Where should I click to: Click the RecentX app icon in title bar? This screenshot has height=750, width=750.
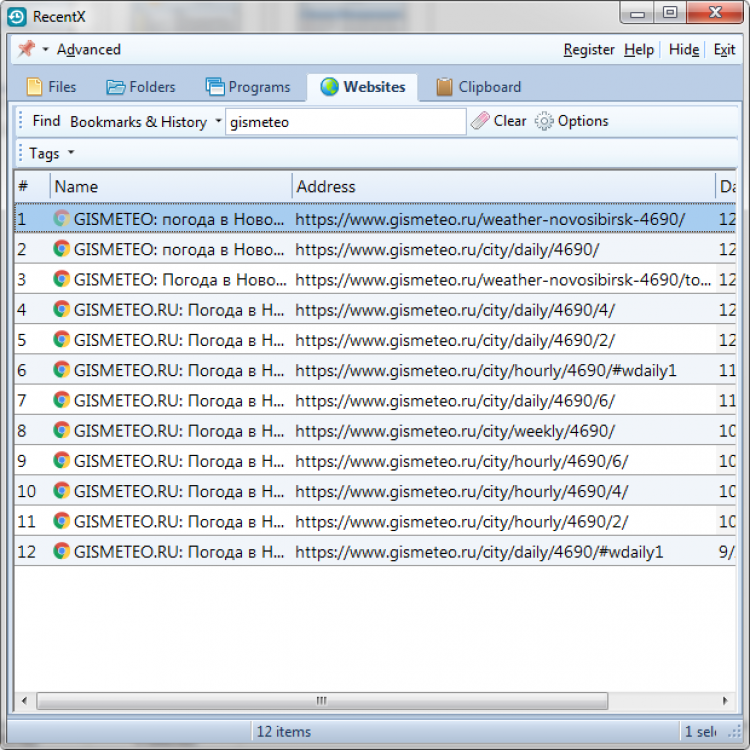(17, 17)
